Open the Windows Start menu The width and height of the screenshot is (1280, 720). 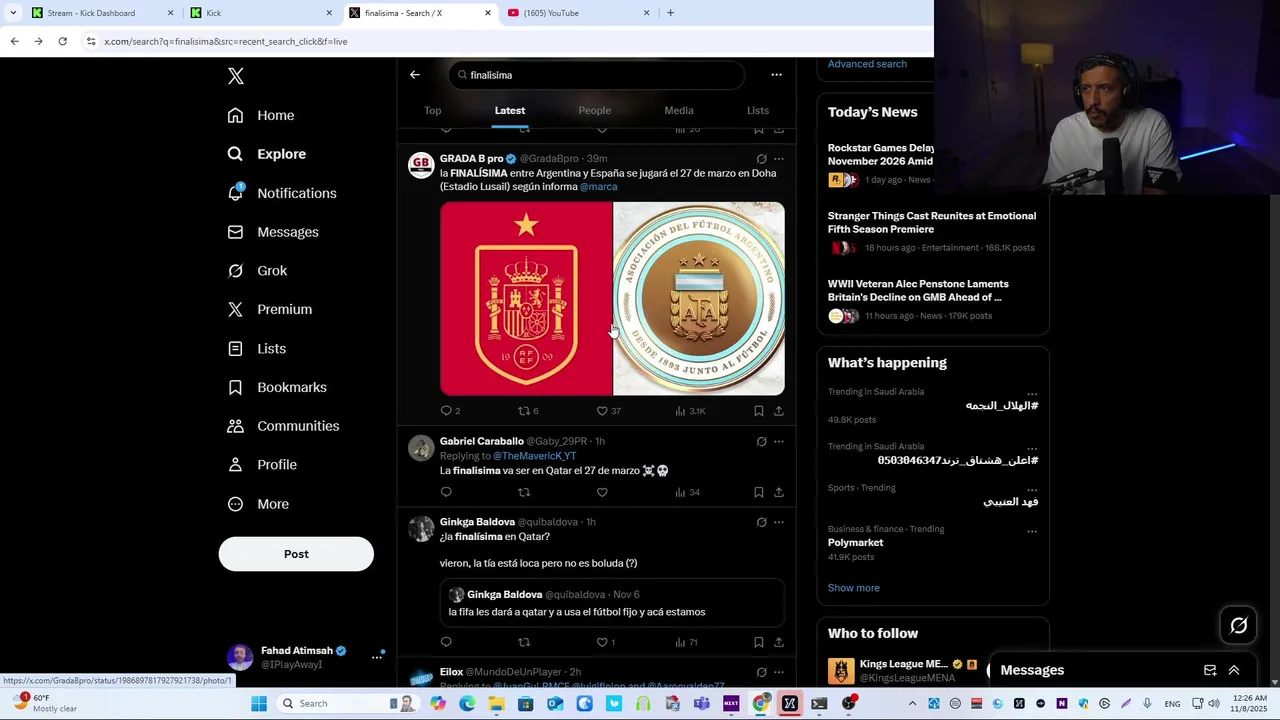click(259, 703)
